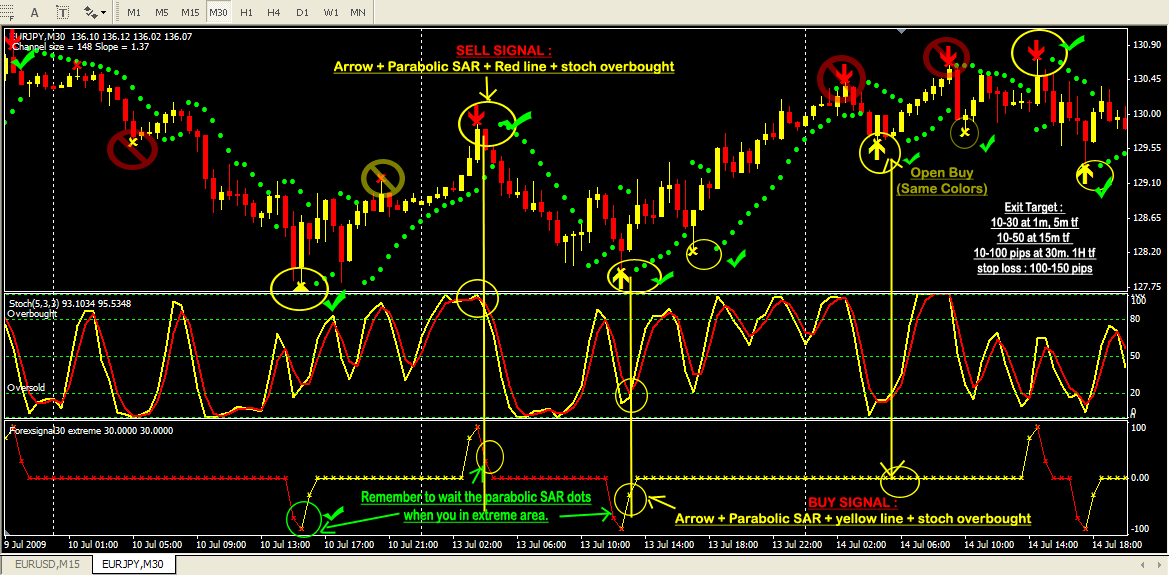Click the 'Open Buy (Same Colors)' text label
Screen dimensions: 1169x575
click(941, 181)
